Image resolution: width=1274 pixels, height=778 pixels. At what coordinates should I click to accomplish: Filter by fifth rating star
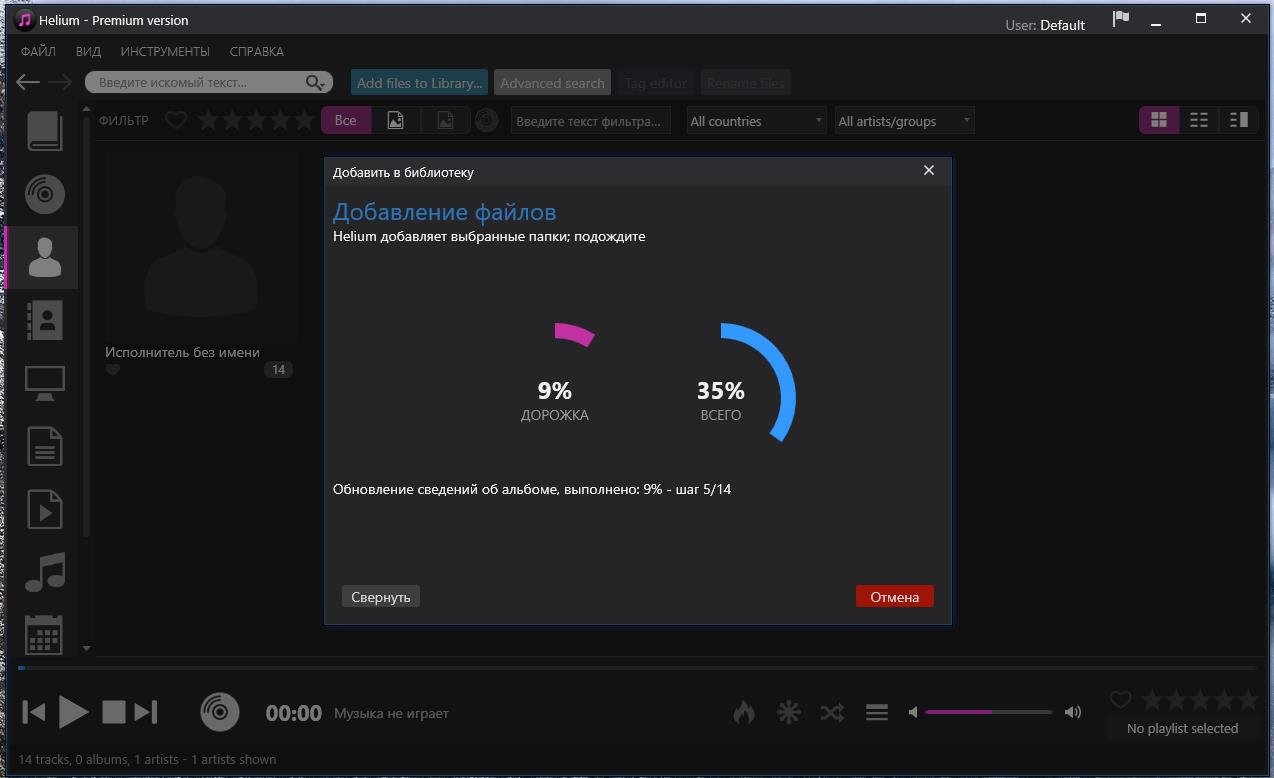tap(304, 120)
